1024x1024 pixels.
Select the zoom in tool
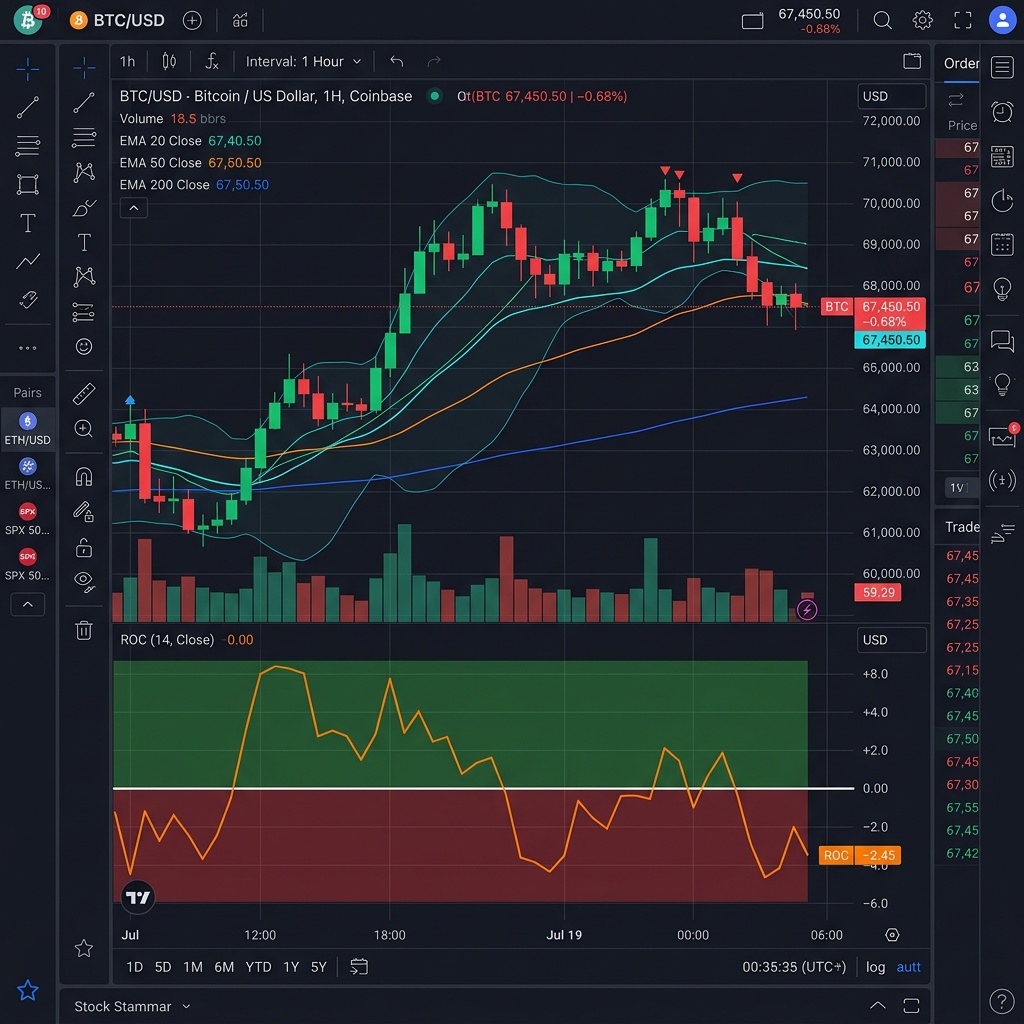pyautogui.click(x=84, y=428)
